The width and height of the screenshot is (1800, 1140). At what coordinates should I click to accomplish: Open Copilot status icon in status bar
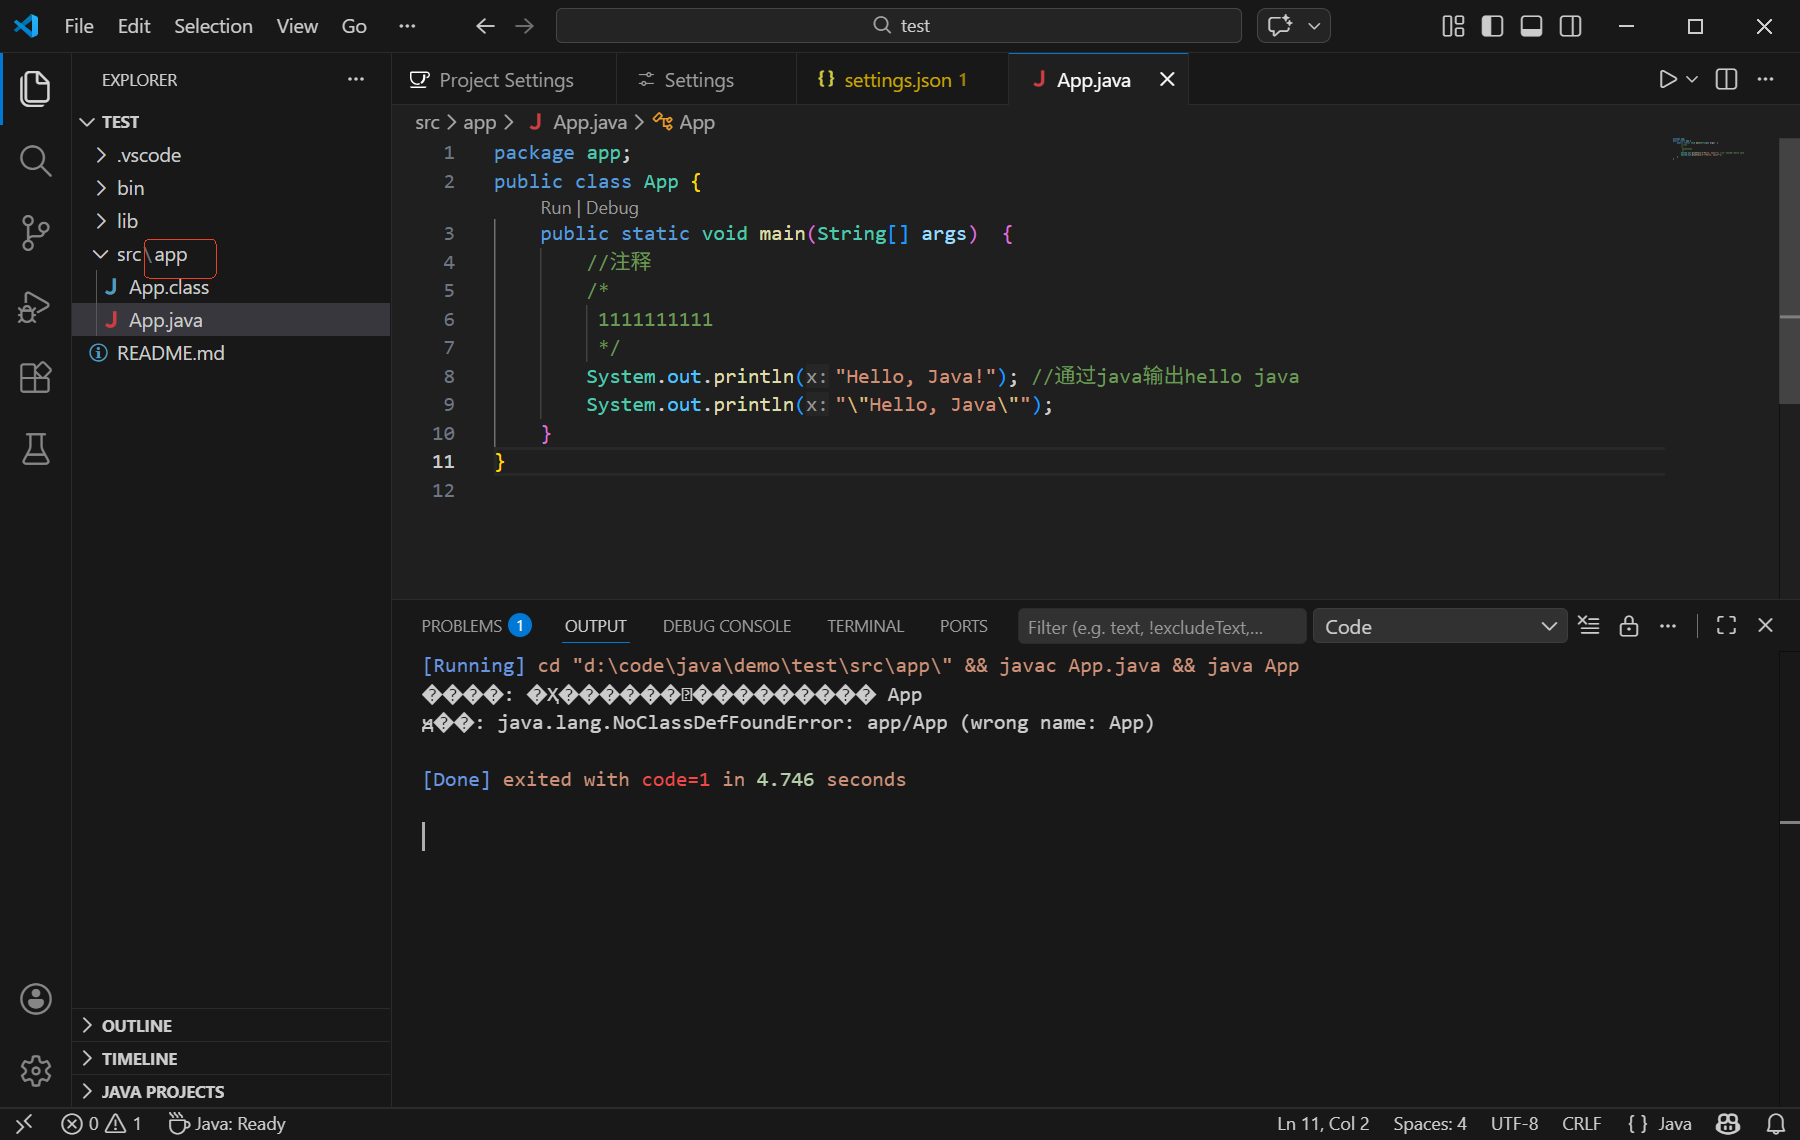(1728, 1124)
